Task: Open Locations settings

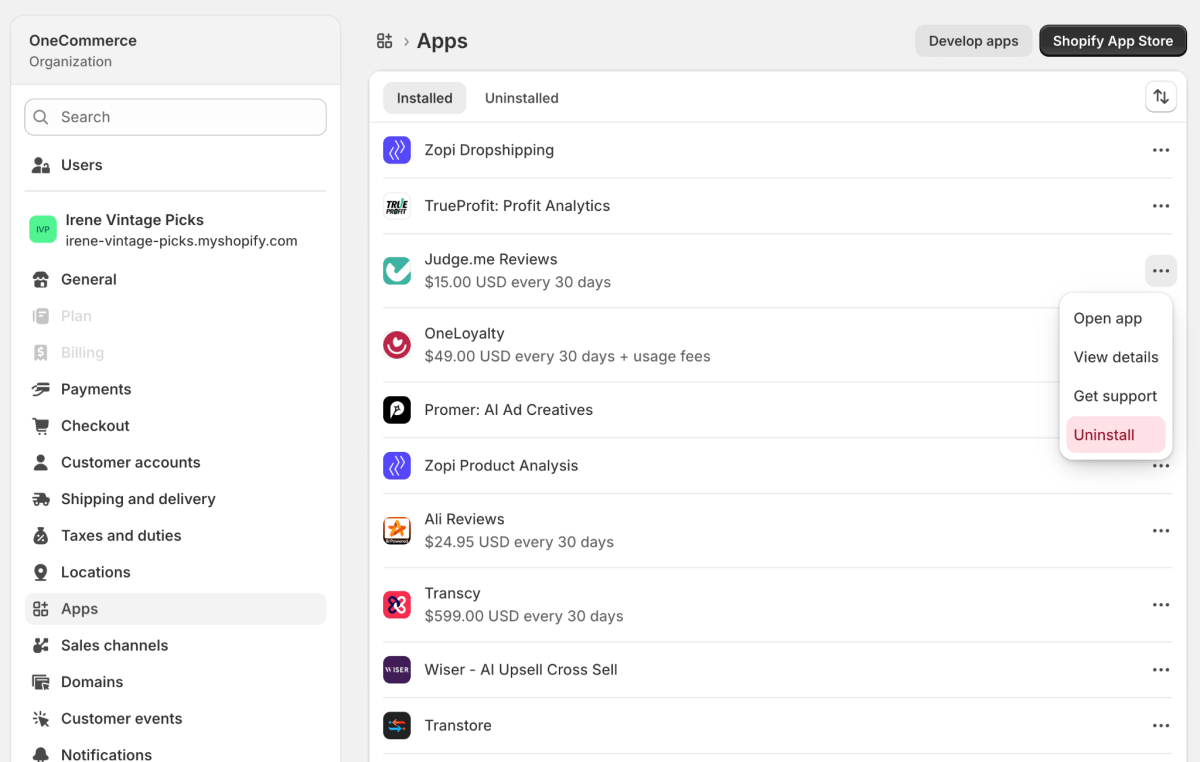Action: pyautogui.click(x=175, y=572)
